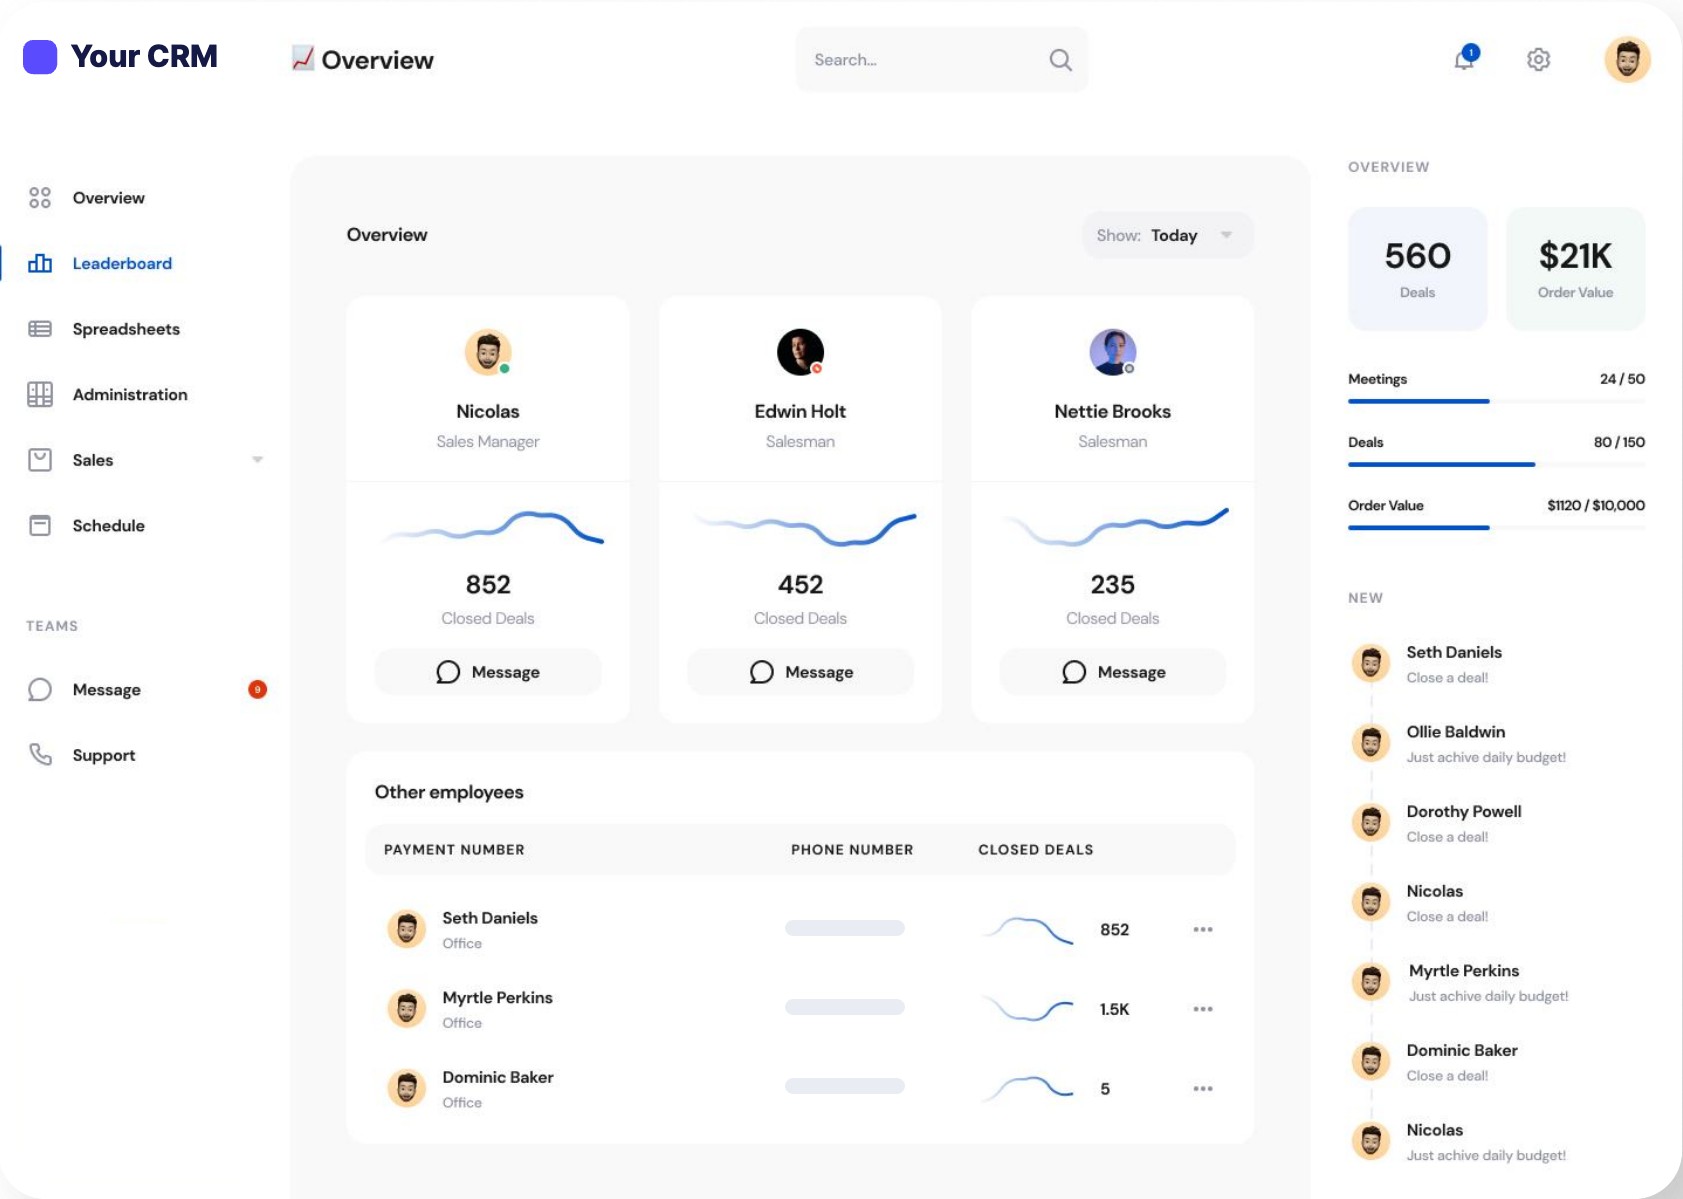Click the Spreadsheets sidebar icon
1683x1199 pixels.
coord(40,329)
